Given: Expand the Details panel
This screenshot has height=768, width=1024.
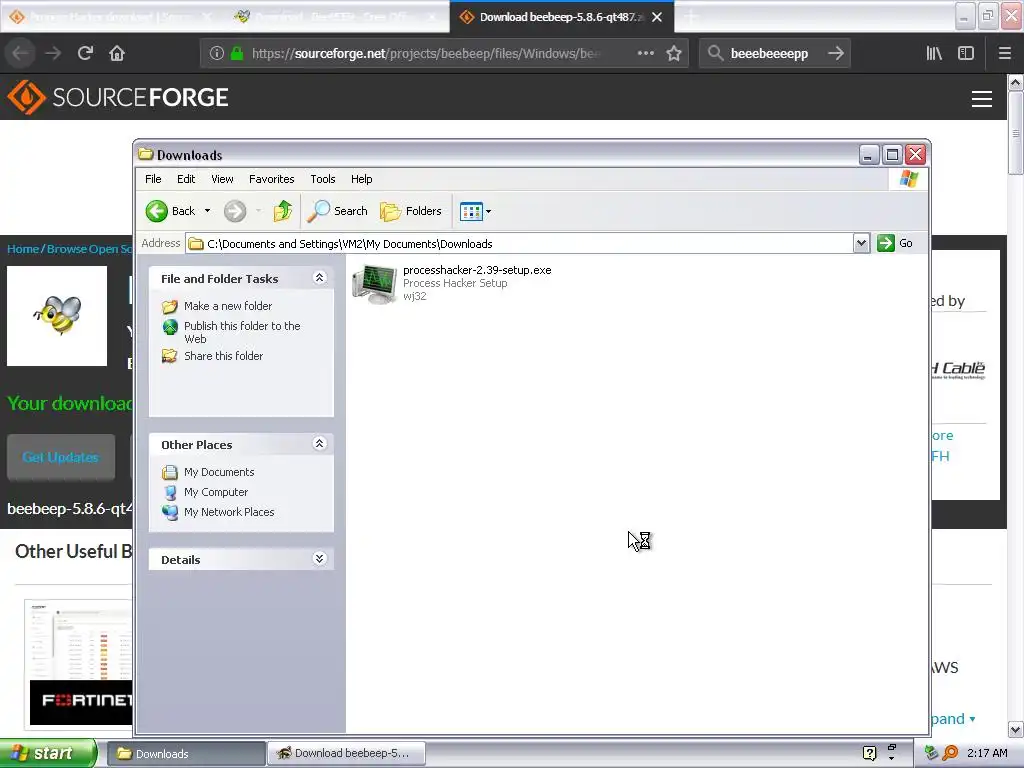Looking at the screenshot, I should [x=319, y=559].
